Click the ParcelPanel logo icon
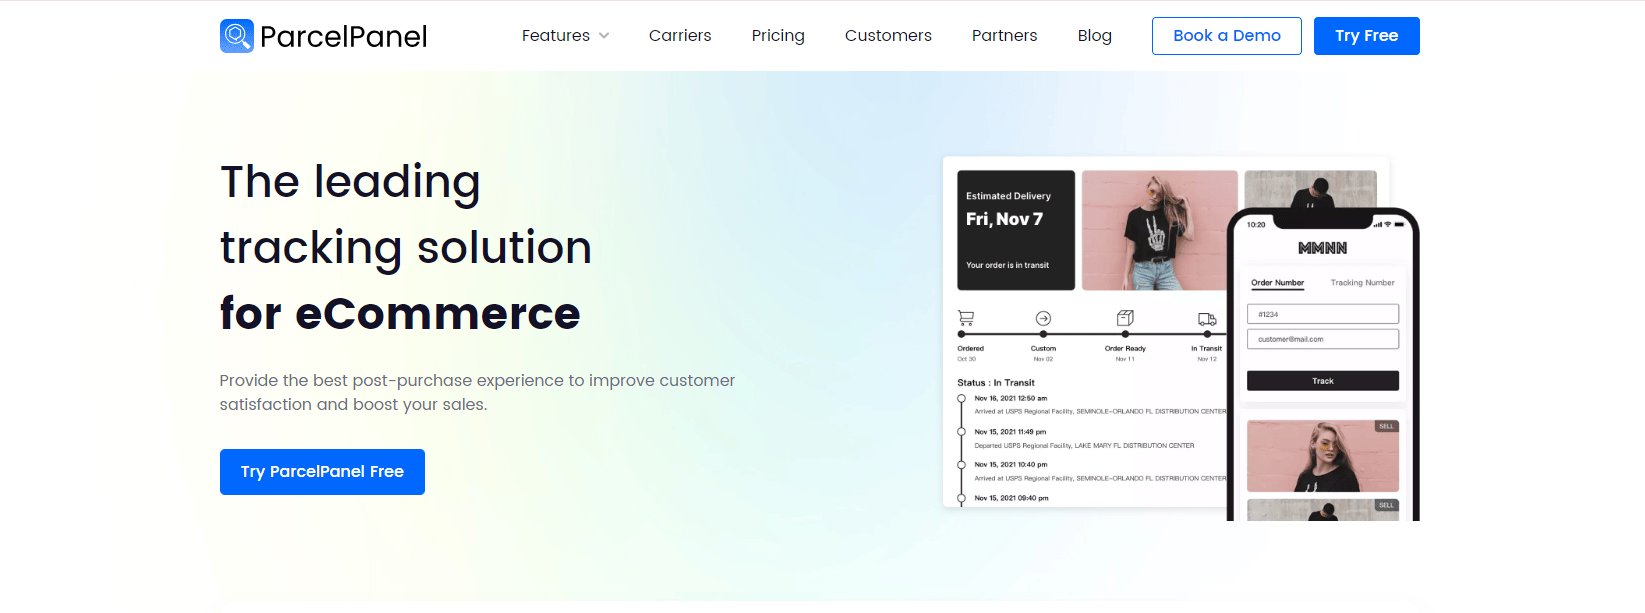 coord(237,36)
